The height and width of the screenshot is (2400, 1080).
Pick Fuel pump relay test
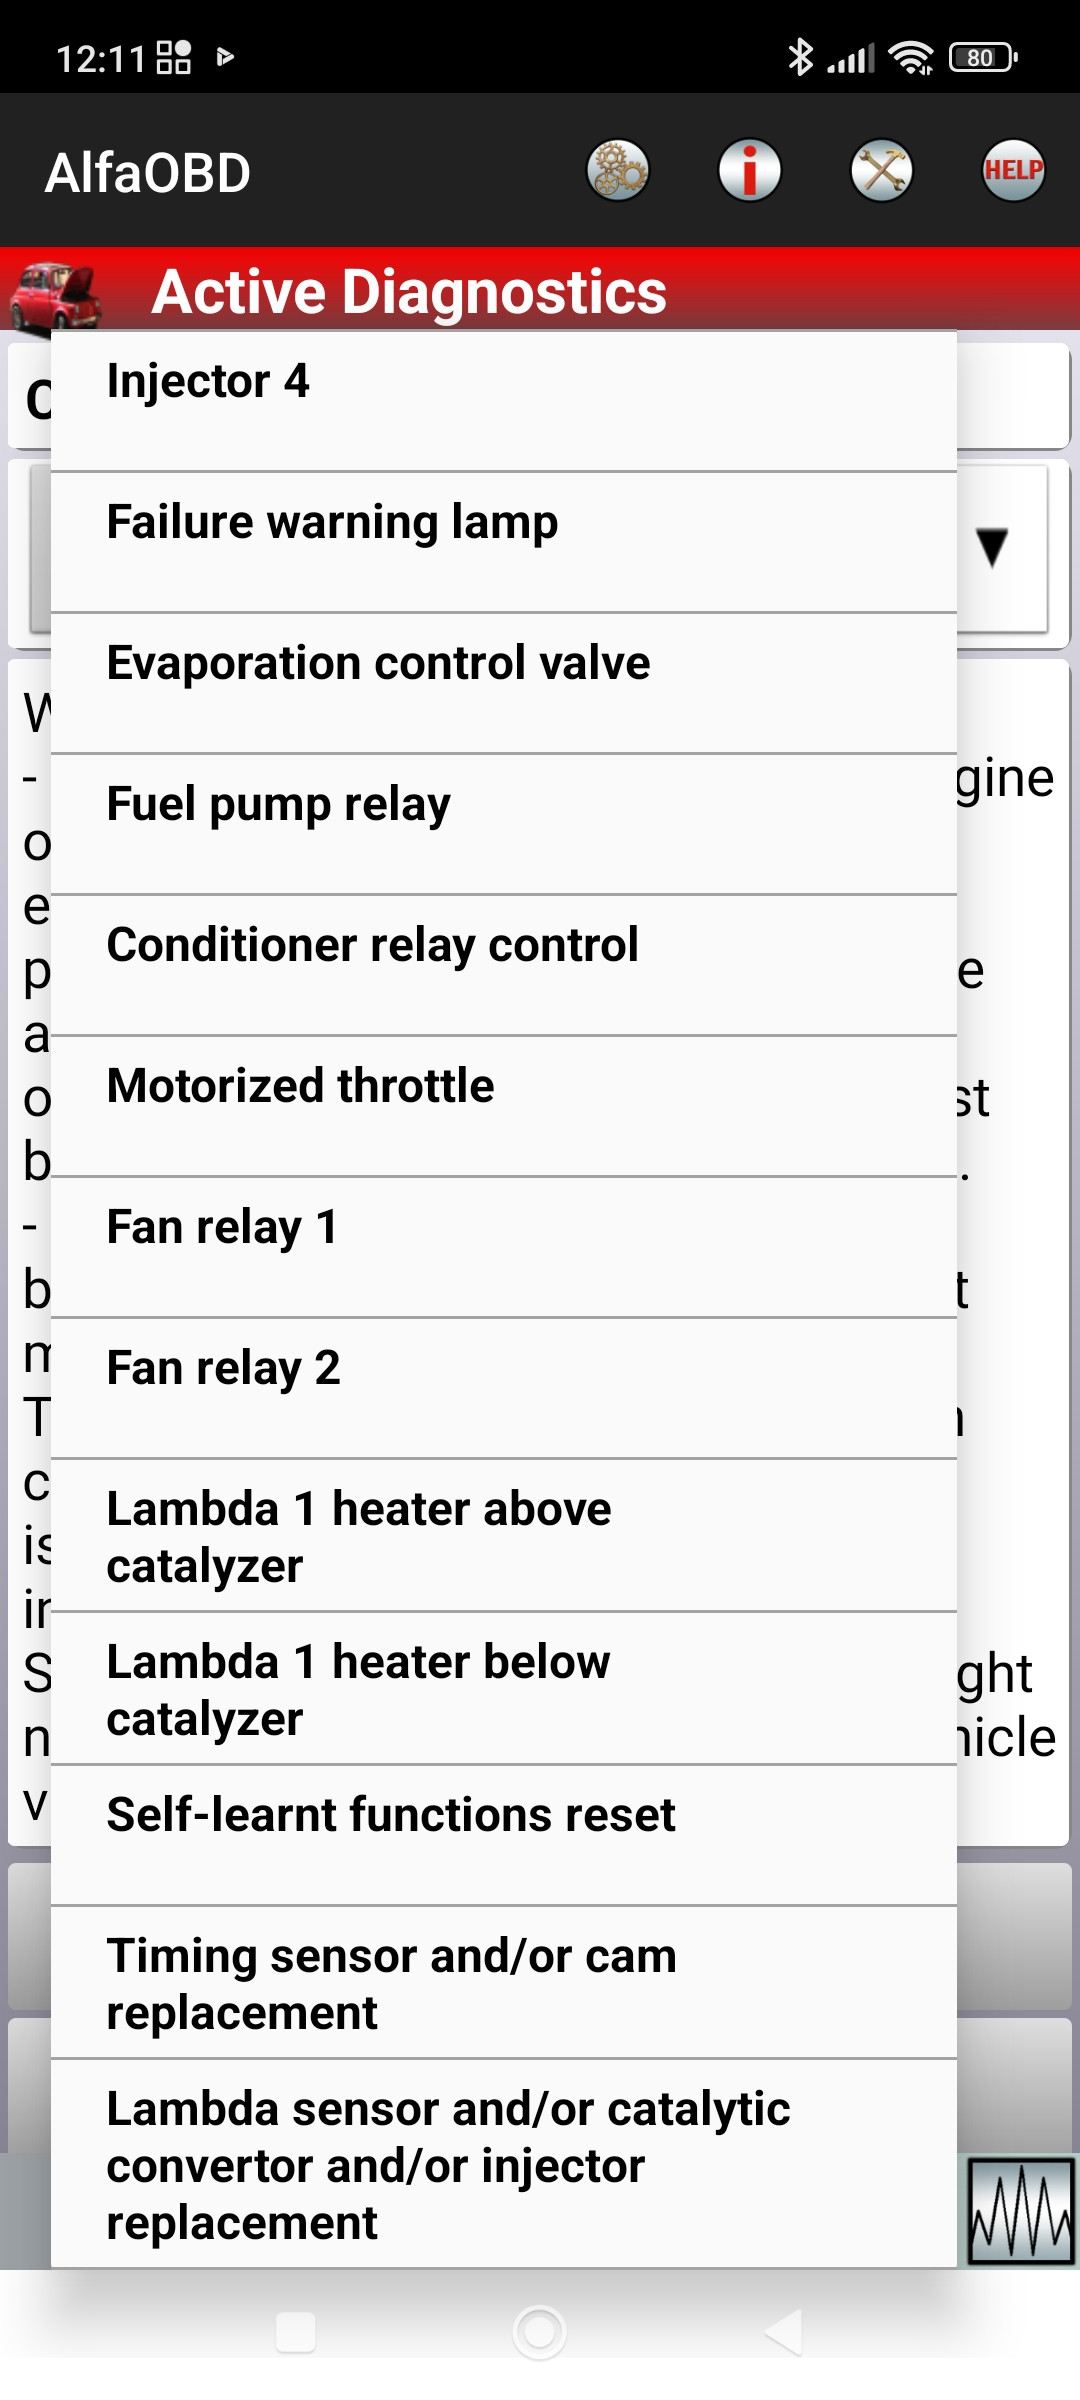[x=503, y=823]
